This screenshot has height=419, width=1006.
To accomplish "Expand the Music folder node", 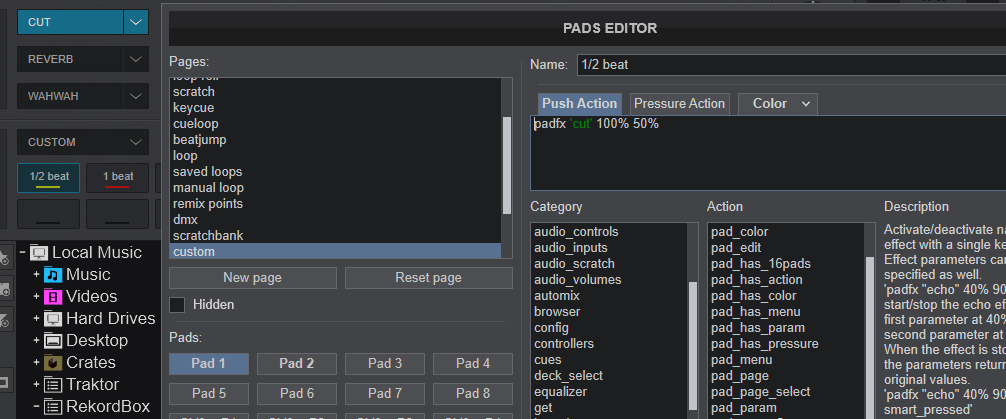I will (x=37, y=275).
